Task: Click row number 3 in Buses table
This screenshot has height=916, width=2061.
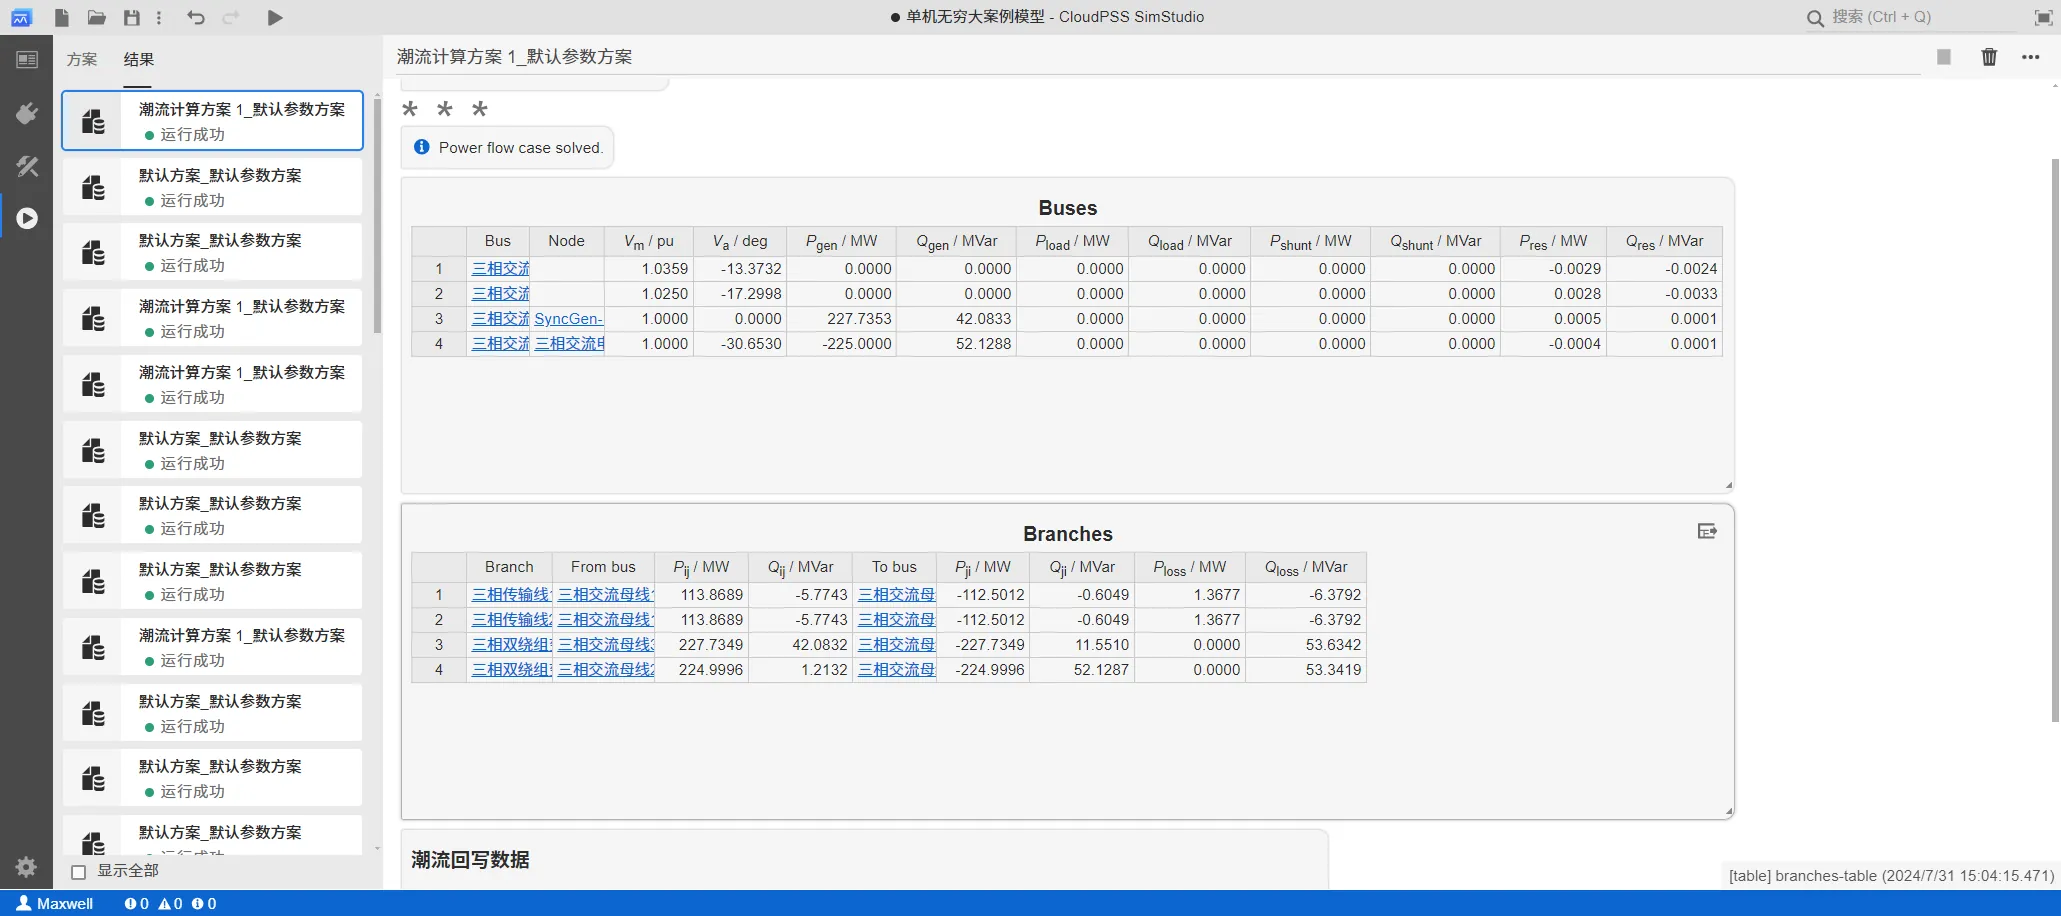Action: click(x=438, y=319)
